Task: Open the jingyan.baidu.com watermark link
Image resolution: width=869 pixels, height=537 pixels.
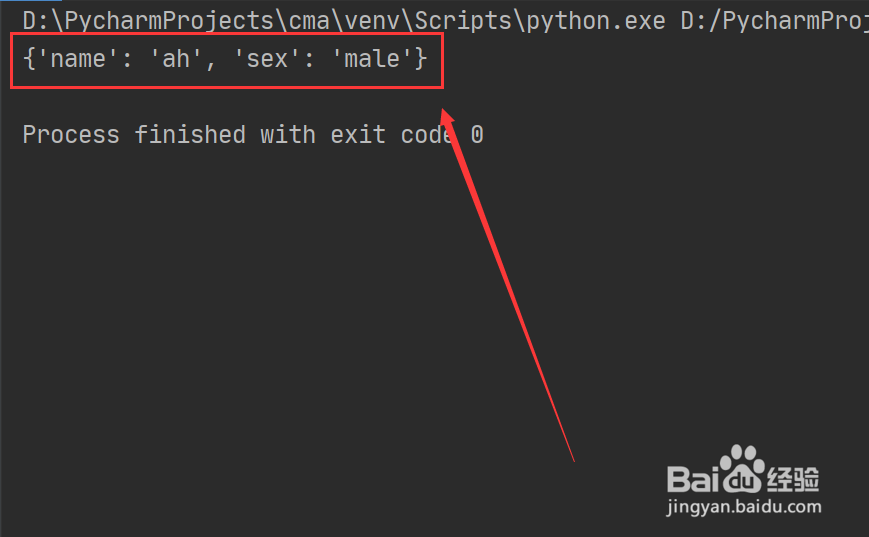Action: pos(744,507)
